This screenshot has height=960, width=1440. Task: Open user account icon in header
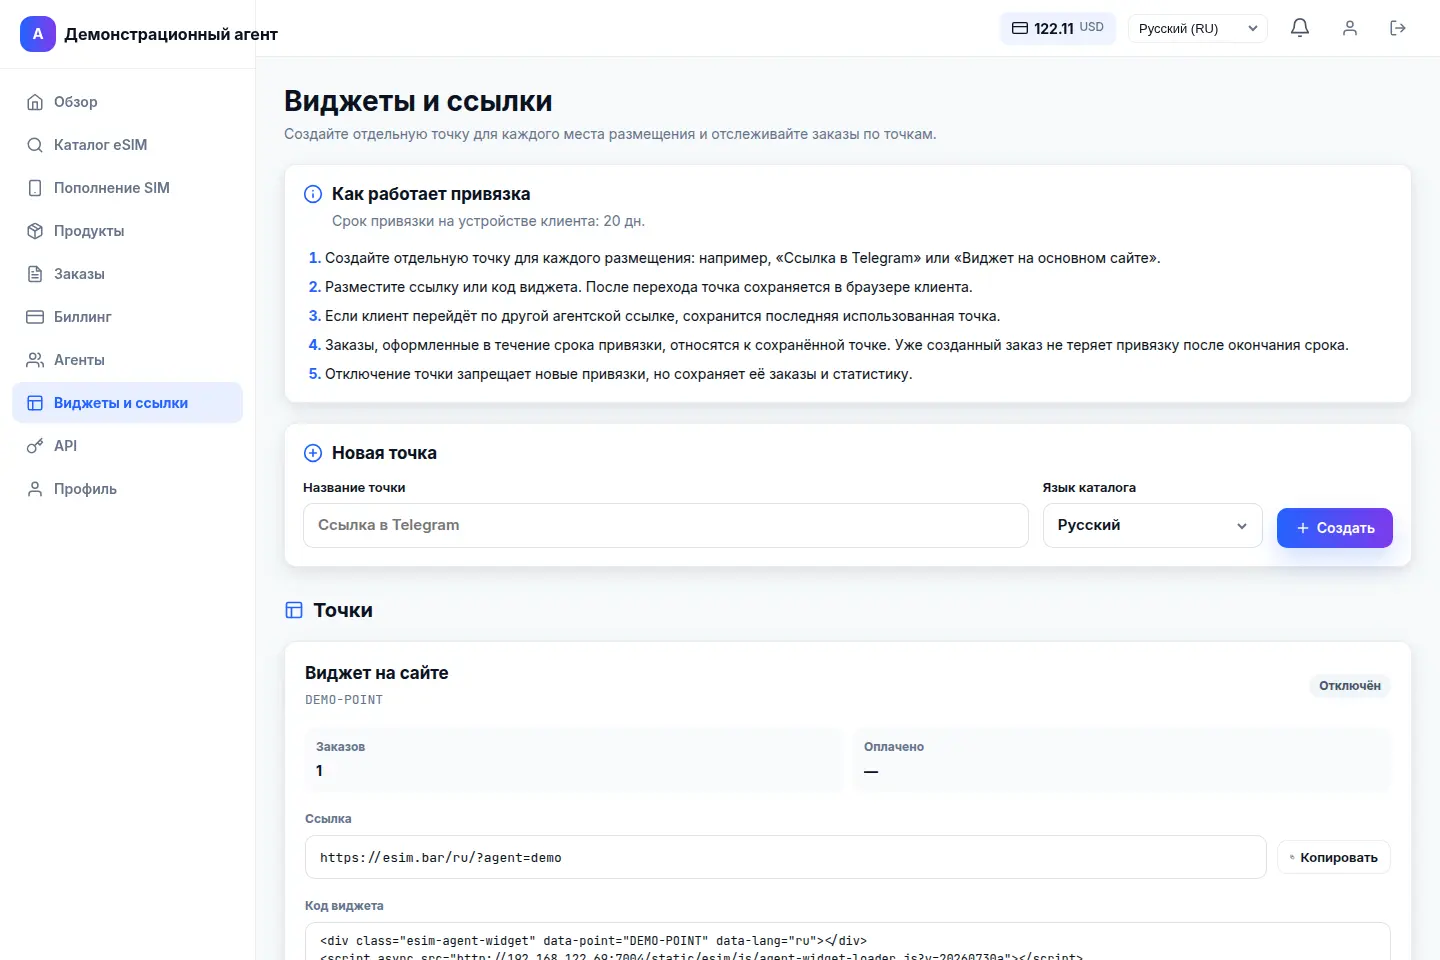pyautogui.click(x=1350, y=28)
